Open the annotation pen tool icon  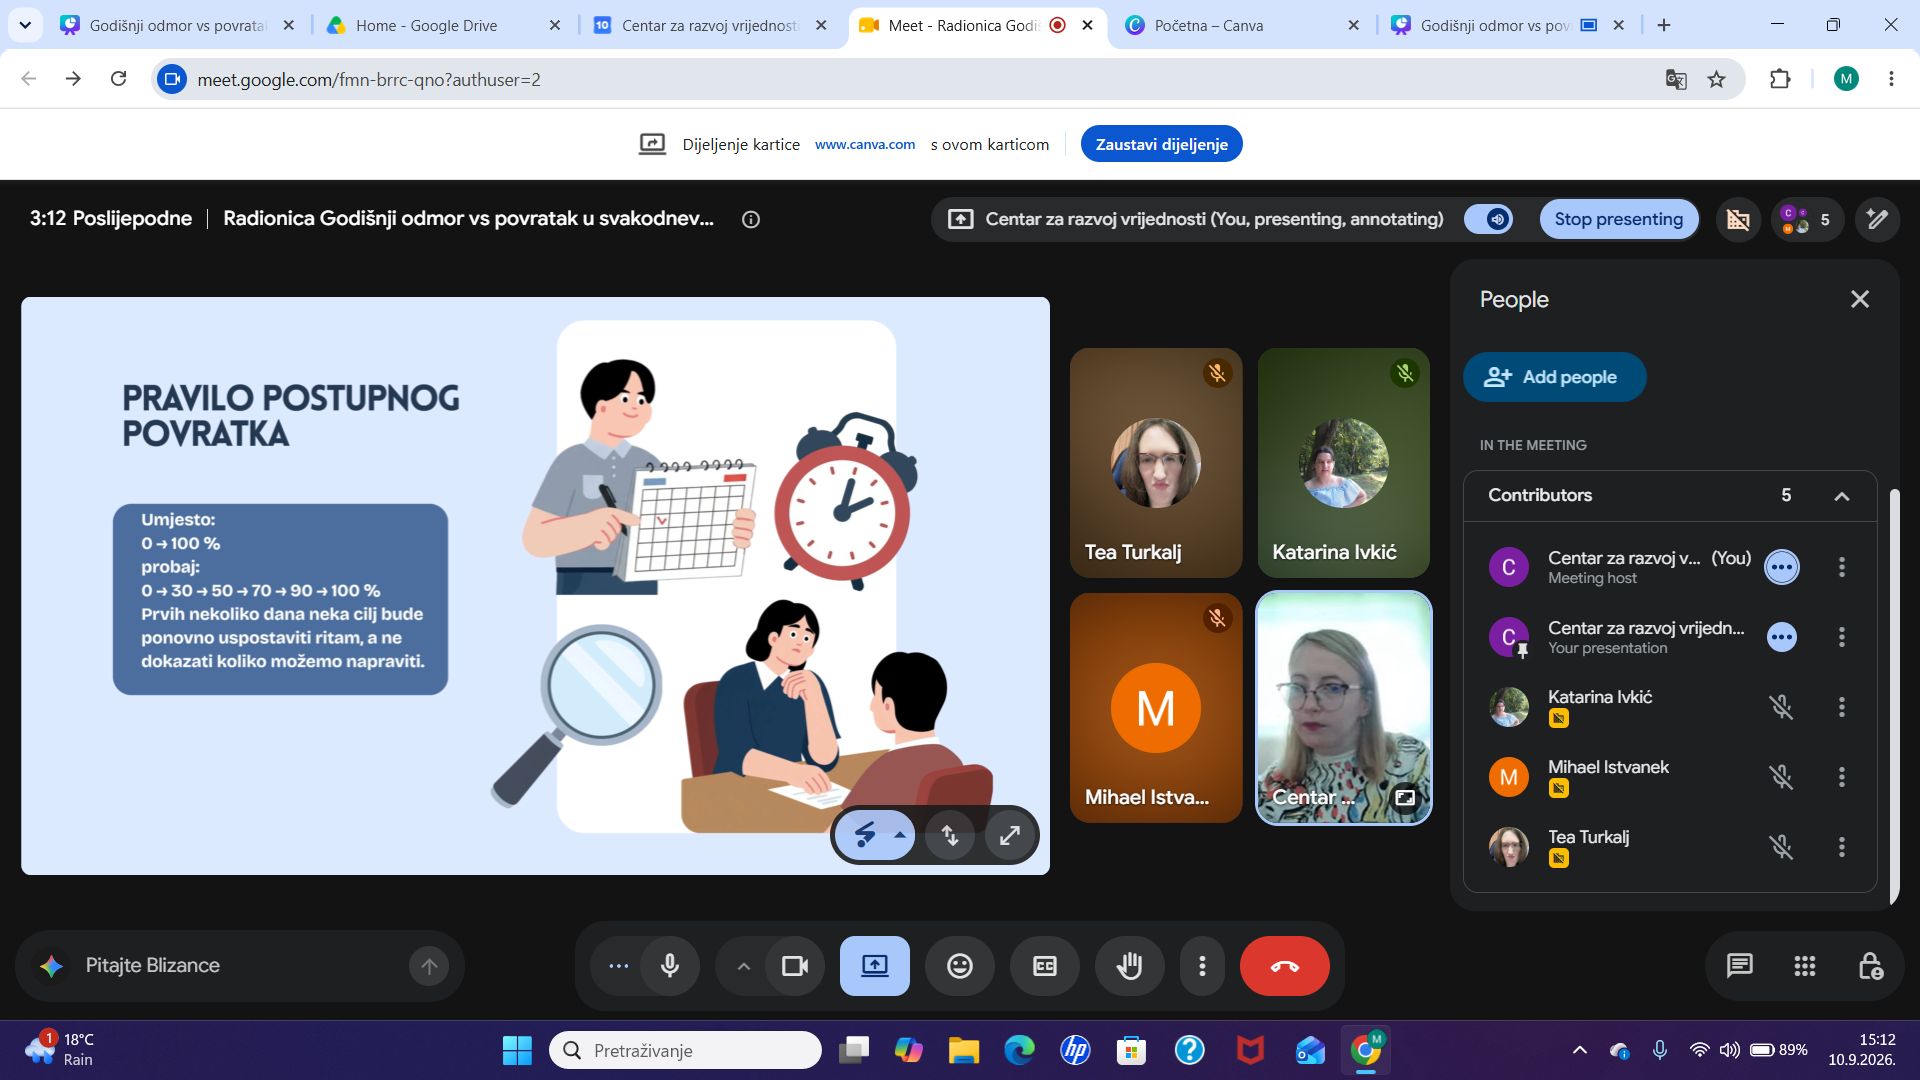point(1877,219)
